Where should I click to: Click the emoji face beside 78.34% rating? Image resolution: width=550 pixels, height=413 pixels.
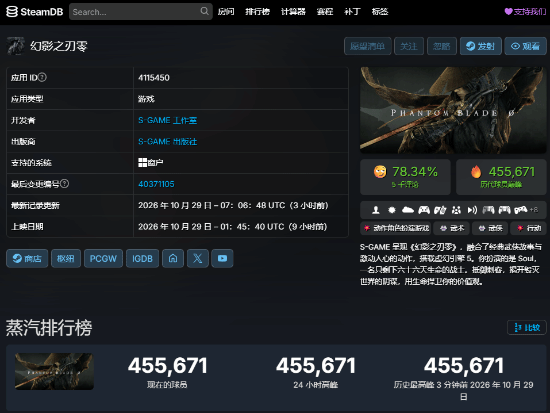click(380, 172)
